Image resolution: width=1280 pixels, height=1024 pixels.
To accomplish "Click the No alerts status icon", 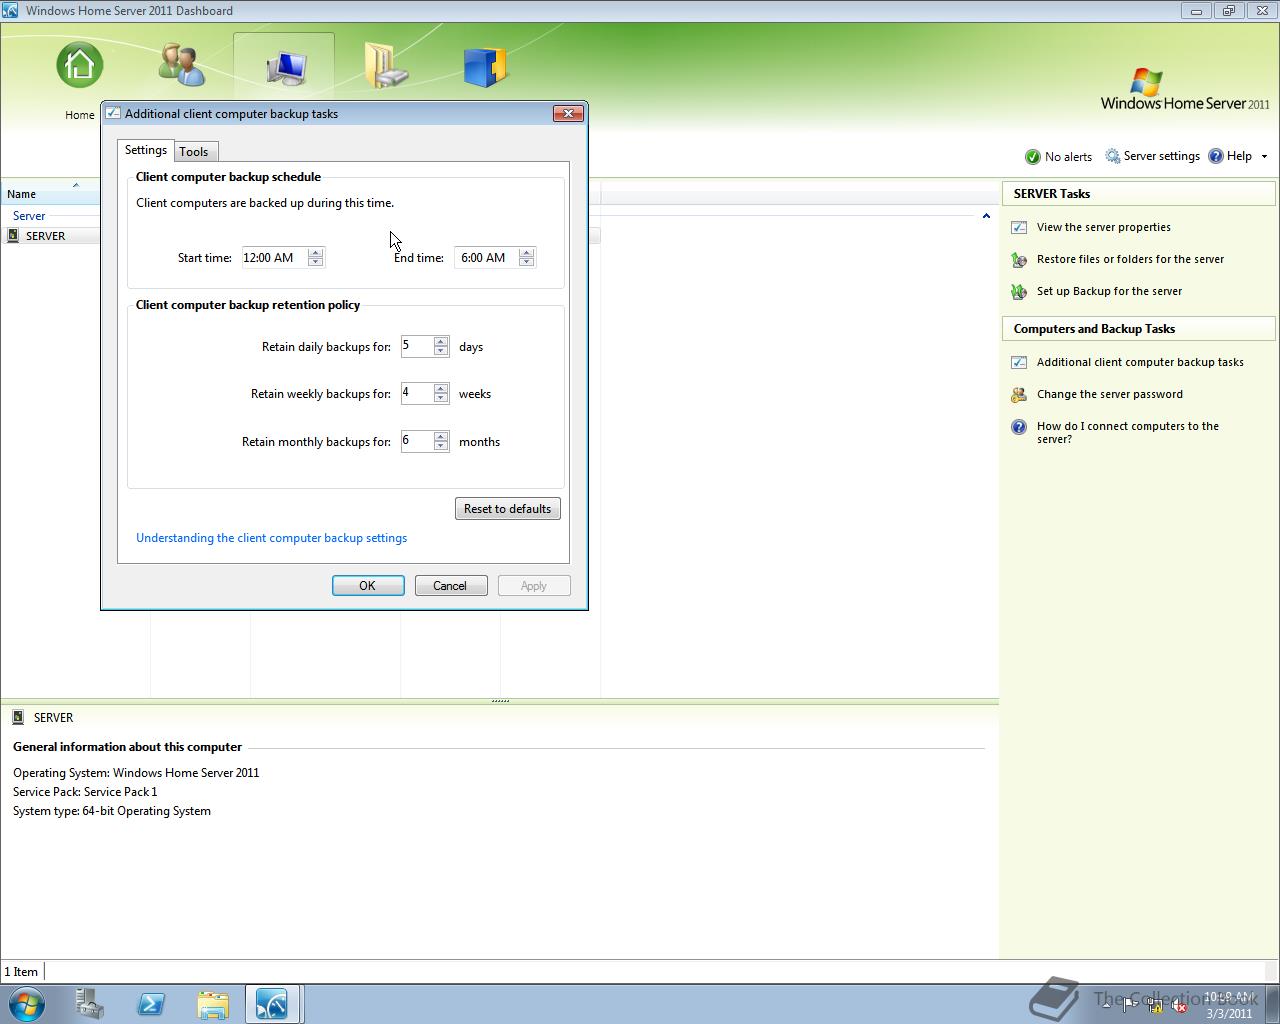I will click(1033, 157).
